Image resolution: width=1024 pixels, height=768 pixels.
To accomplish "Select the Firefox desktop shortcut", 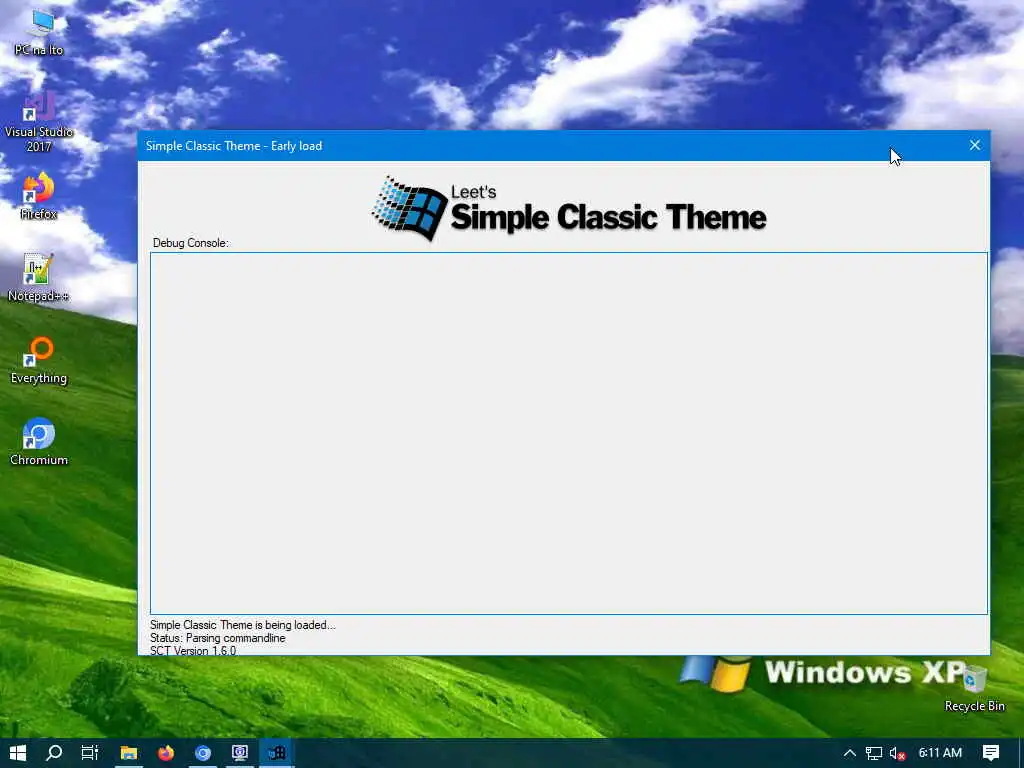I will (x=39, y=196).
